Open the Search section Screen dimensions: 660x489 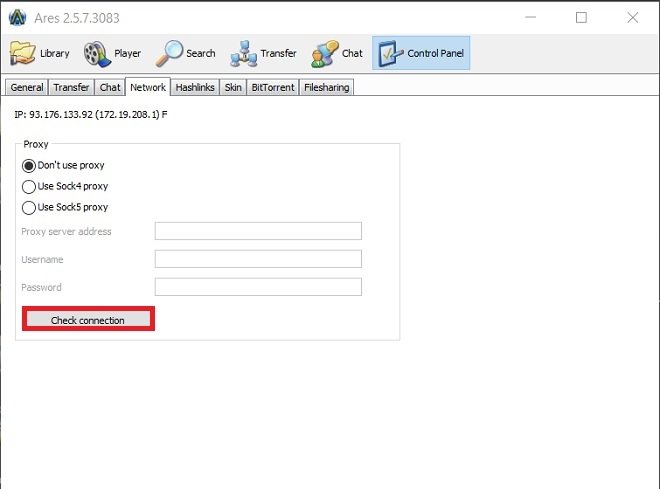186,53
